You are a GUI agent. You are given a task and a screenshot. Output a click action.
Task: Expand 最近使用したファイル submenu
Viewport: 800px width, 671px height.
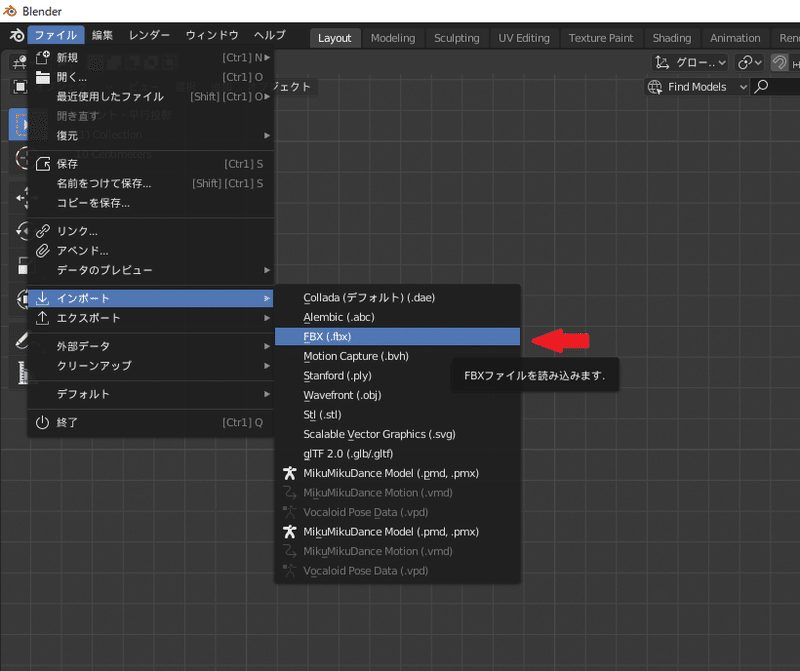151,96
